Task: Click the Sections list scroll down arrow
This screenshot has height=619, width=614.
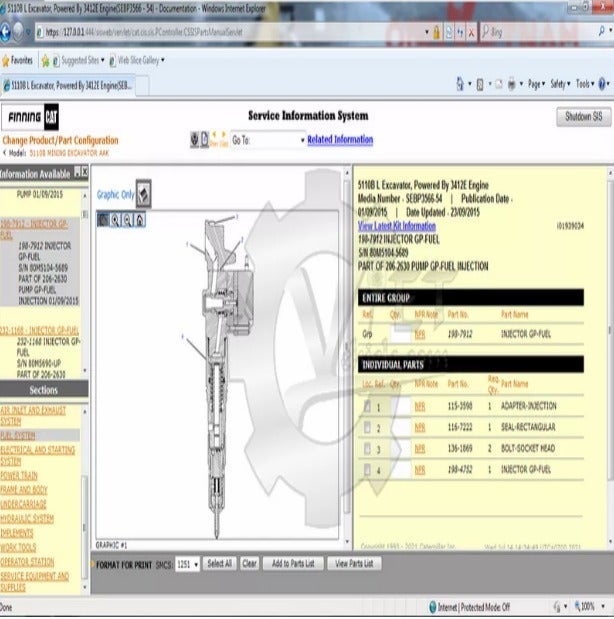Action: [84, 587]
